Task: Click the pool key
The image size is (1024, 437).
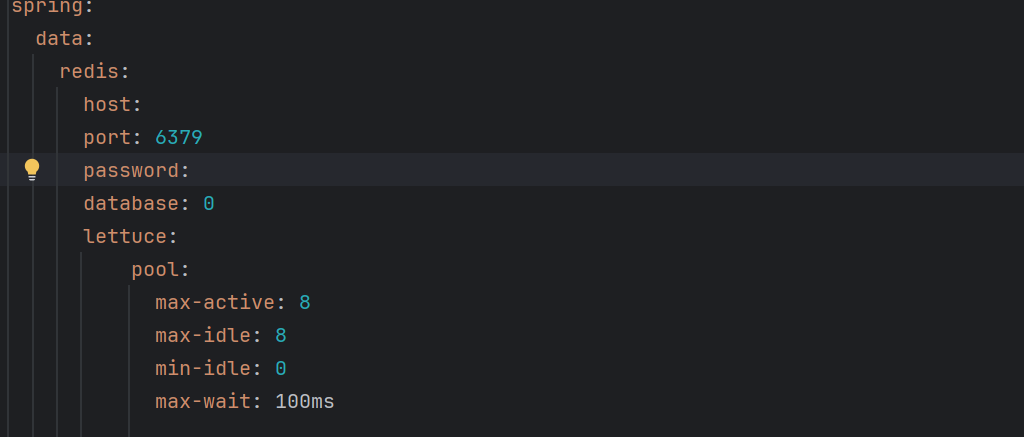Action: point(155,270)
